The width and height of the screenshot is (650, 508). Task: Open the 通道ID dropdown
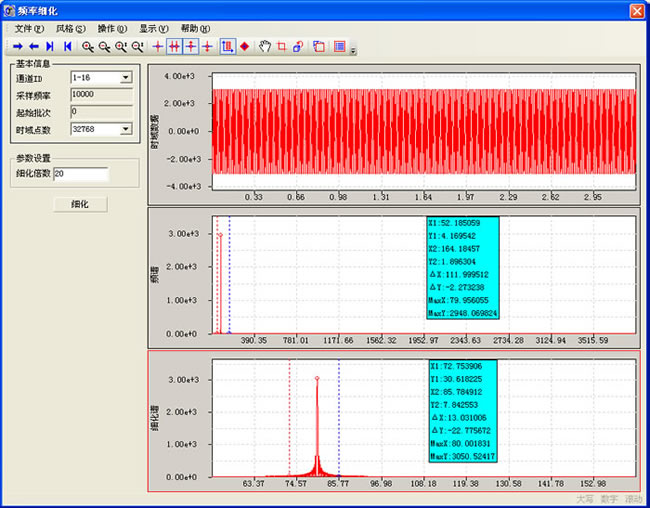coord(126,77)
